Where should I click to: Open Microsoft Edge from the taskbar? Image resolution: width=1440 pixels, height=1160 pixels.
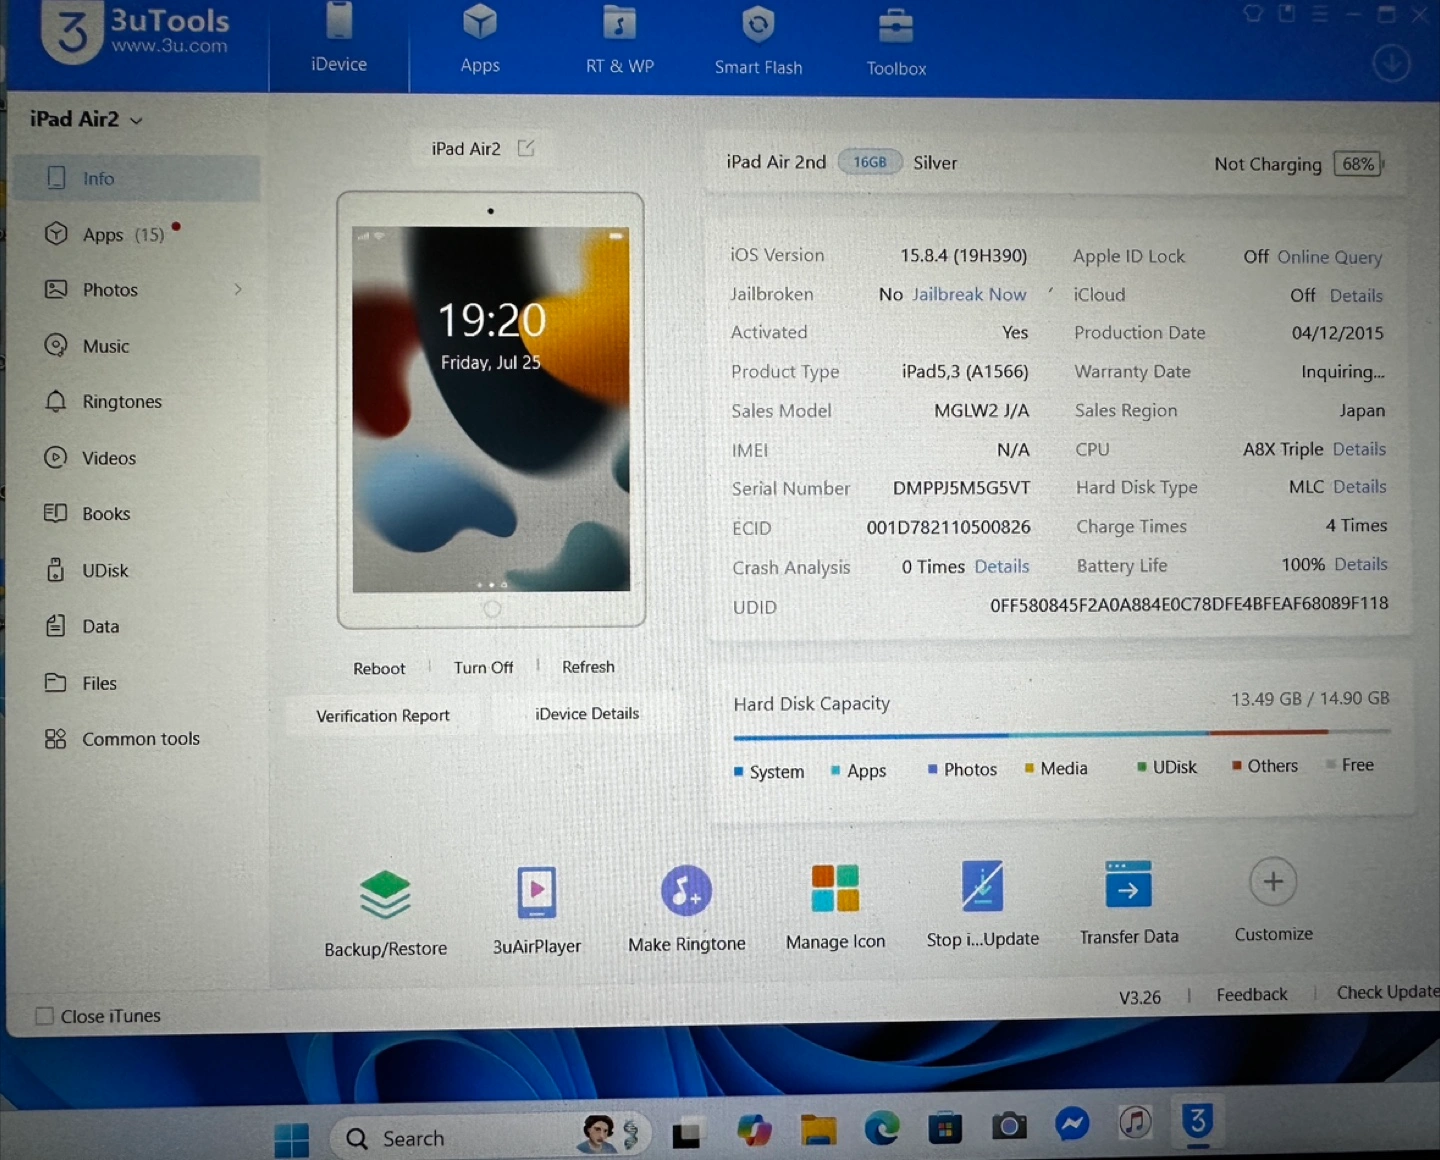(x=881, y=1128)
